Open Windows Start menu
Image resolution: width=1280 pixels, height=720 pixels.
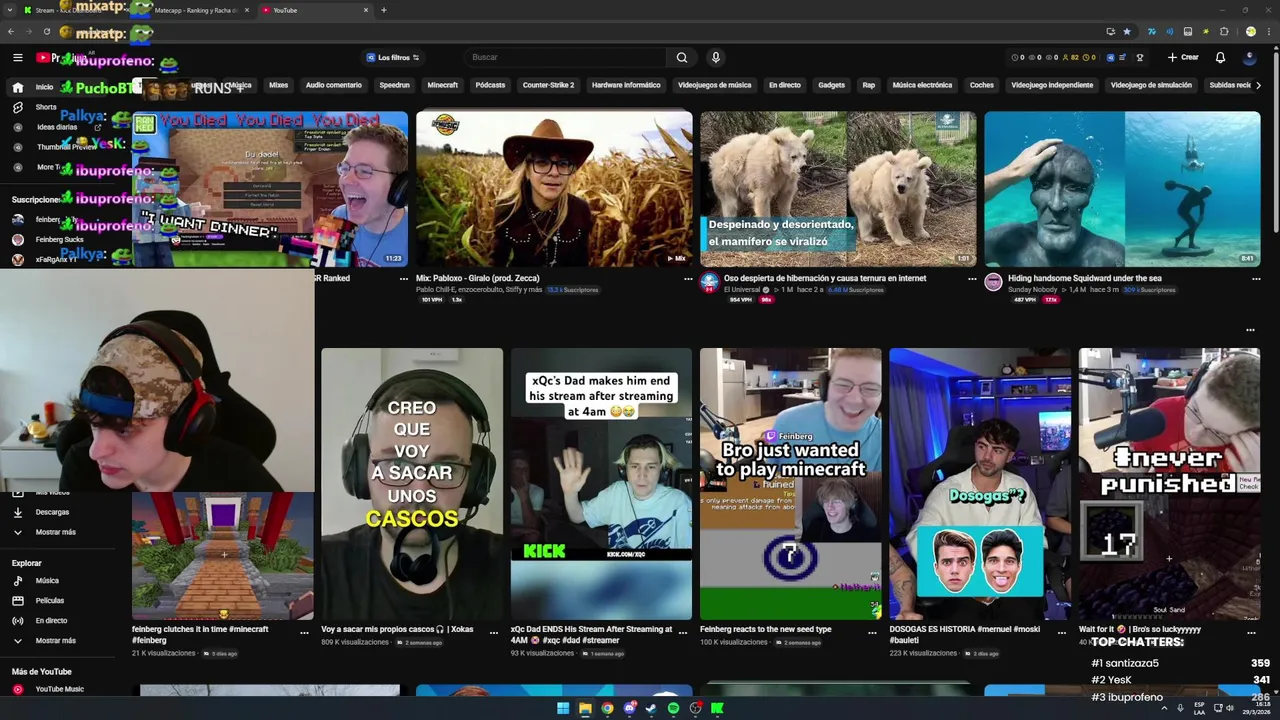(563, 708)
